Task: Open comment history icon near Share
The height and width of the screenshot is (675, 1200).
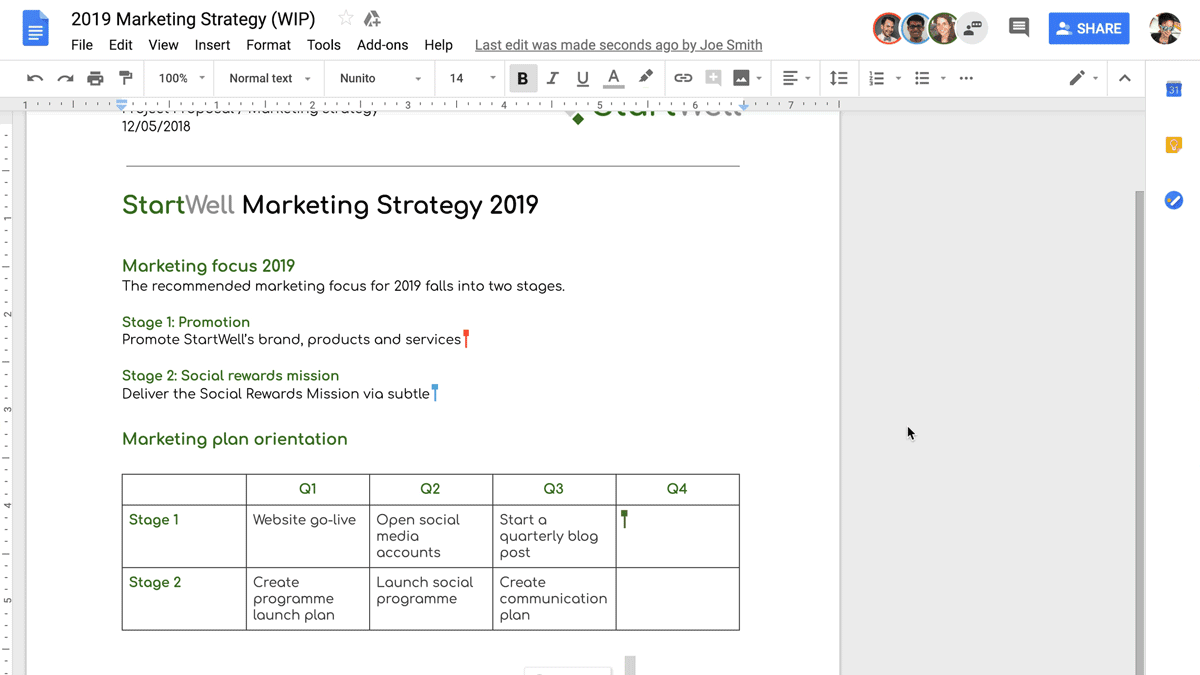Action: click(x=1018, y=27)
